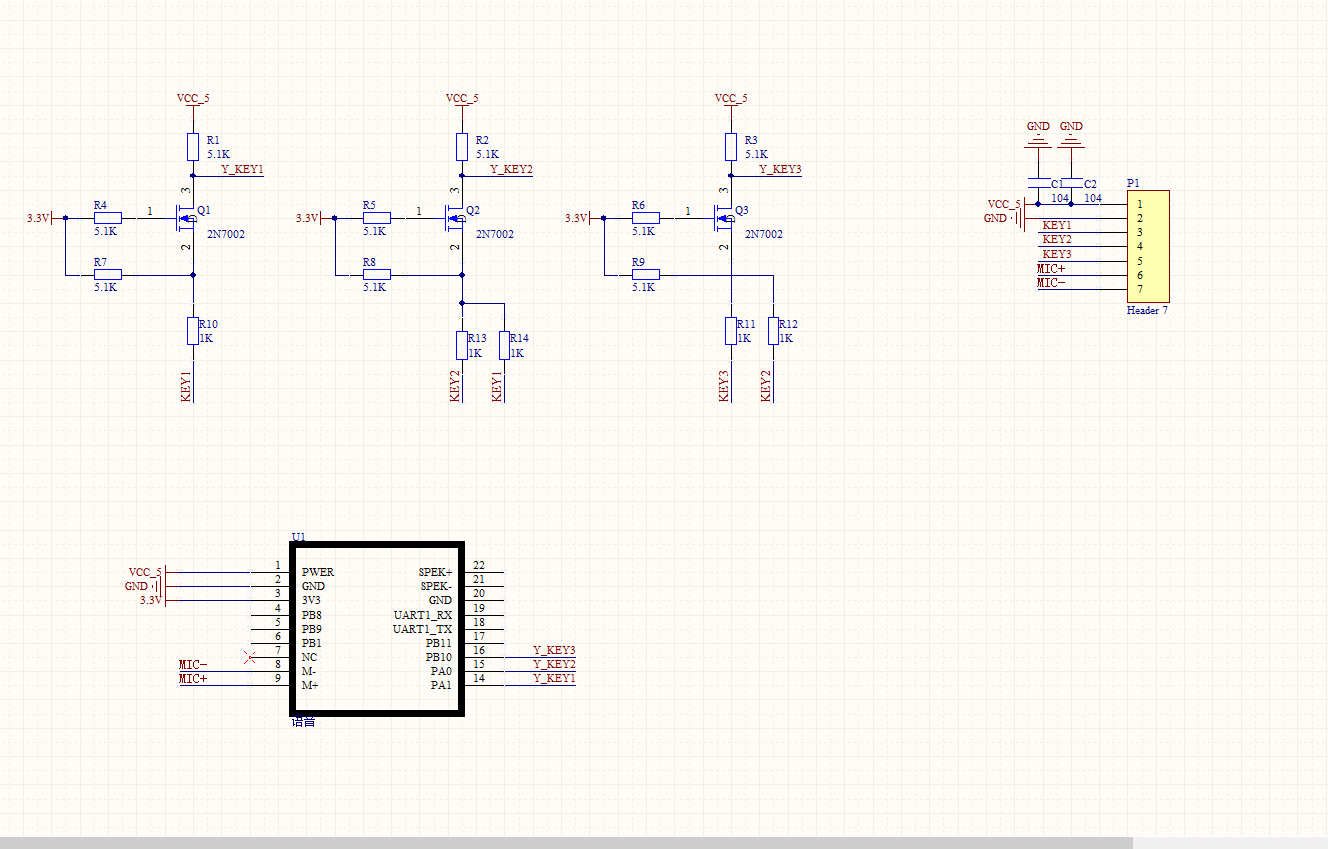Select the U1 designator text above the IC
1328x849 pixels.
pos(298,537)
